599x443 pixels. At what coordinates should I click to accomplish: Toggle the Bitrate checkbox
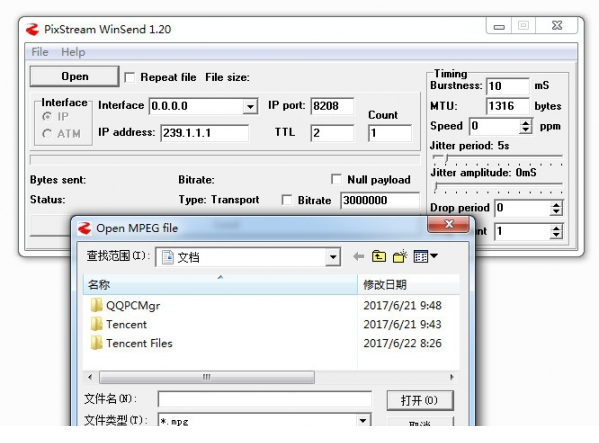click(287, 200)
